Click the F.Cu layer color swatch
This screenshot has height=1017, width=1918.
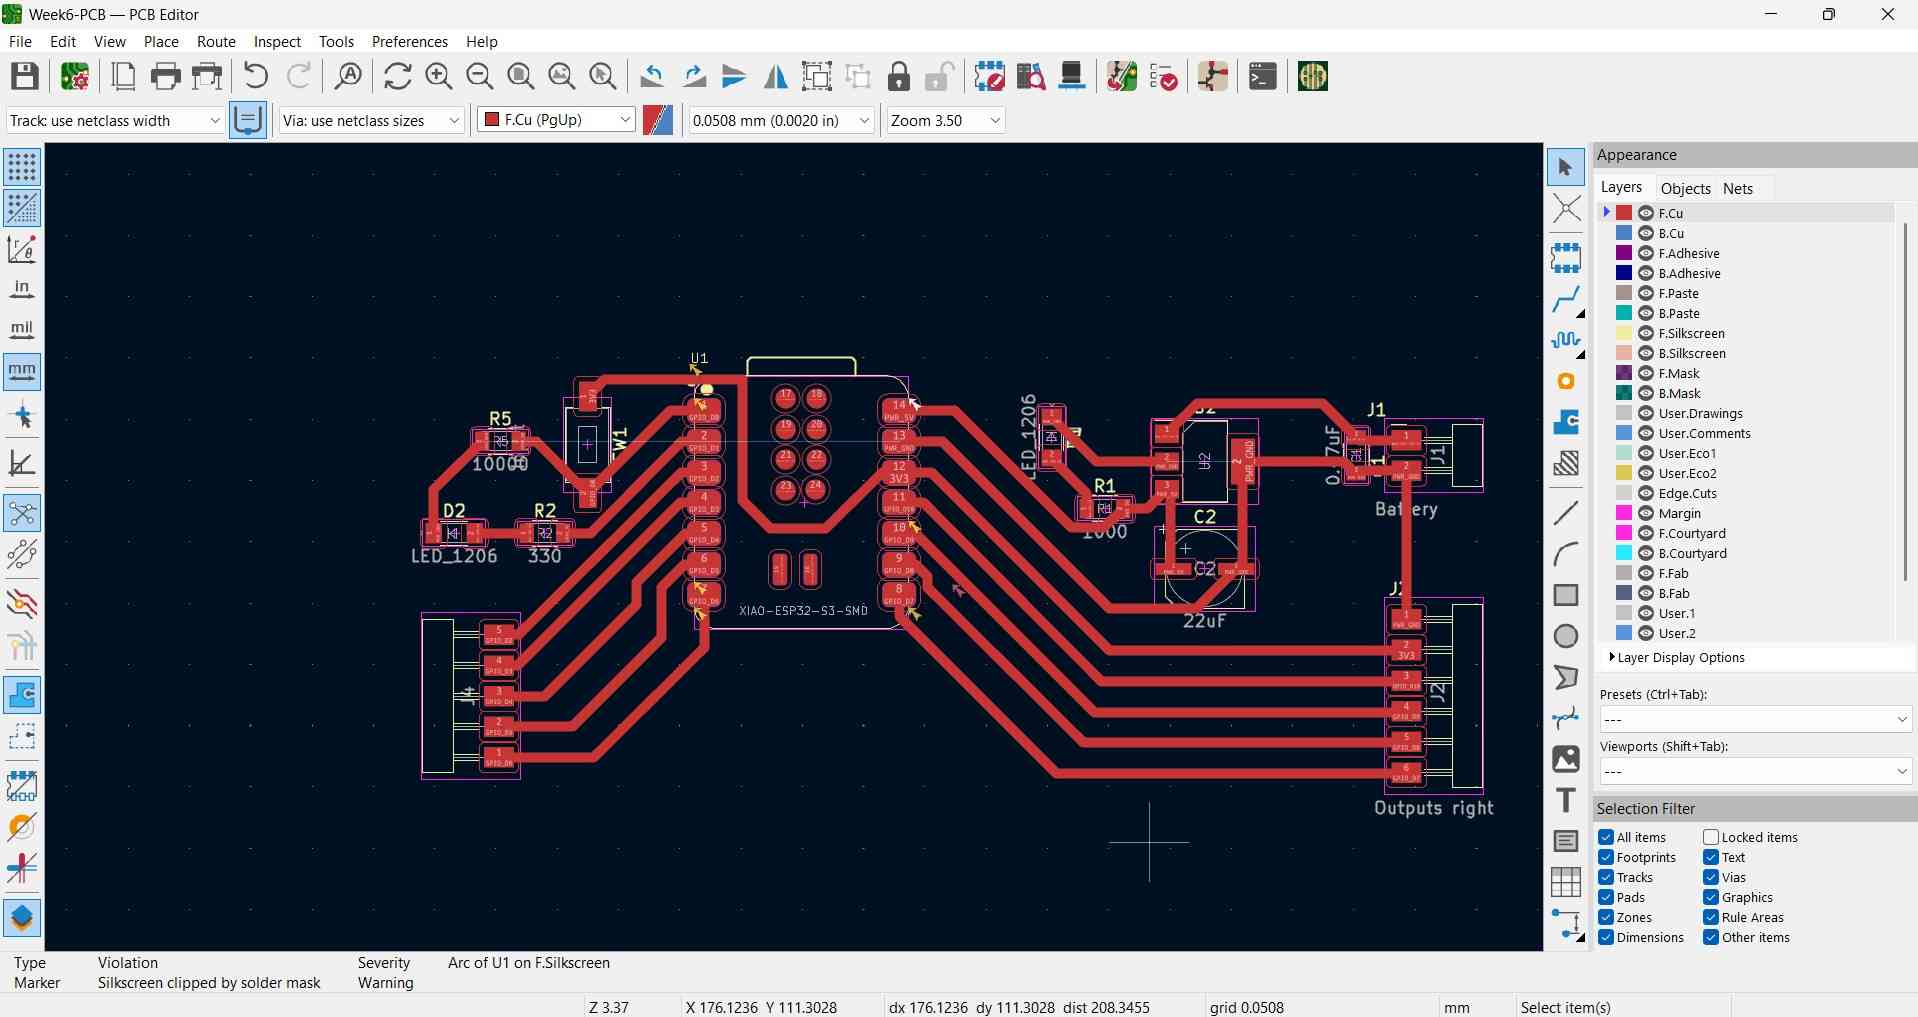click(1624, 212)
